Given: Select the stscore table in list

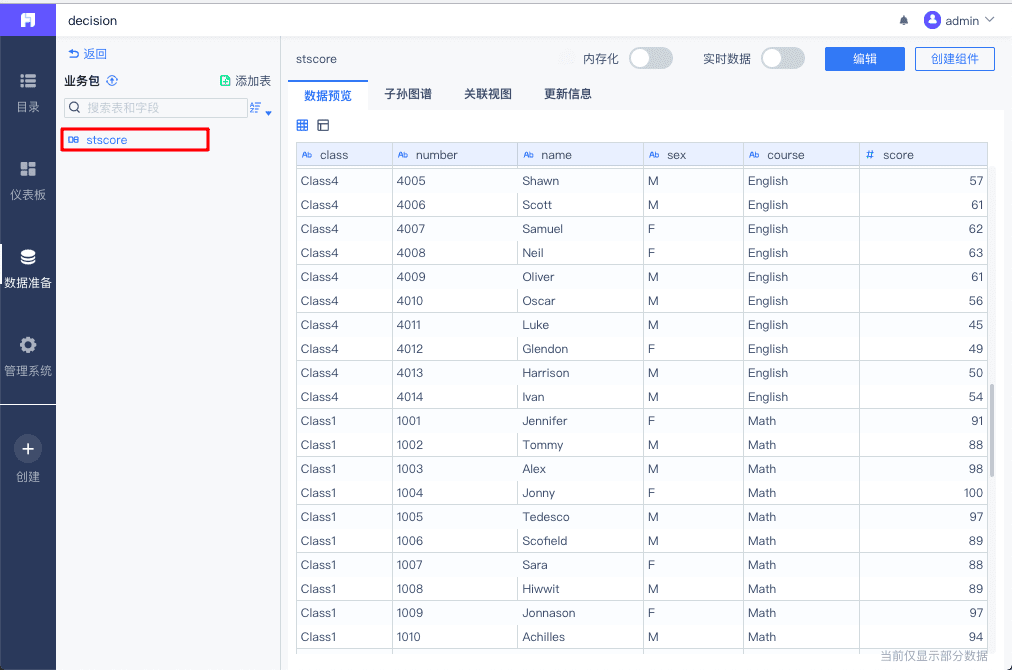Looking at the screenshot, I should (x=135, y=139).
